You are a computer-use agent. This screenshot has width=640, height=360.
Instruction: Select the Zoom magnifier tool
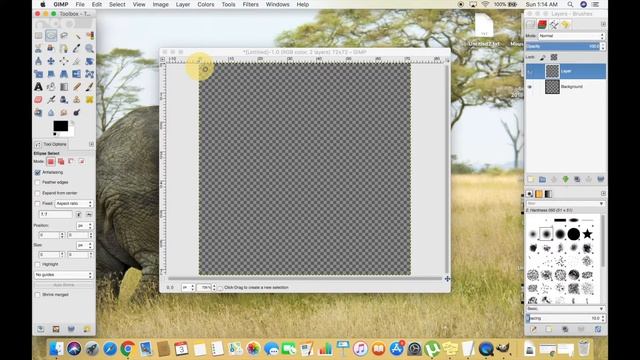(x=89, y=49)
